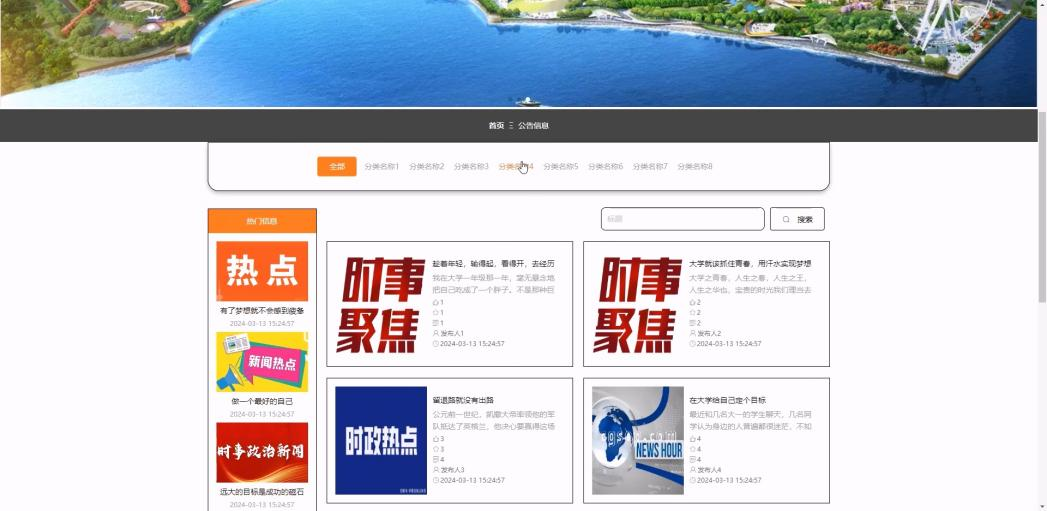Screen dimensions: 1047x511
Task: Filter by 分类名称5 category
Action: coord(561,166)
